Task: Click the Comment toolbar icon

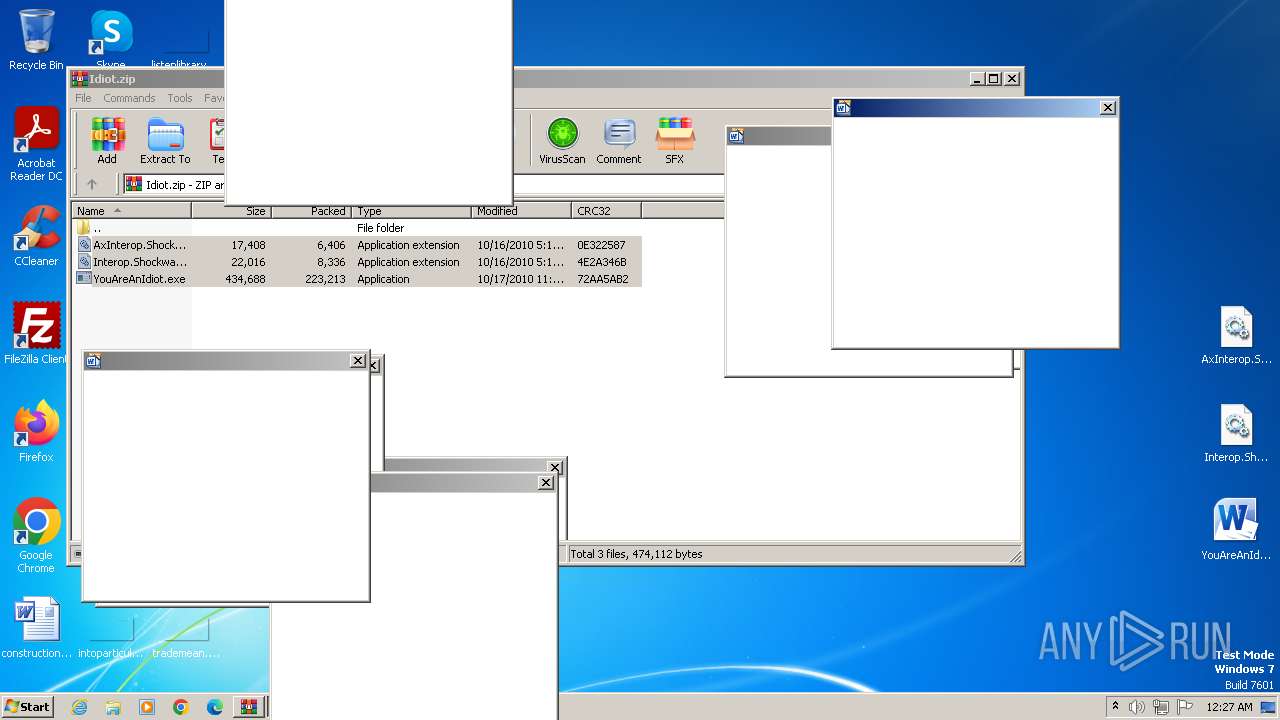Action: pyautogui.click(x=619, y=140)
